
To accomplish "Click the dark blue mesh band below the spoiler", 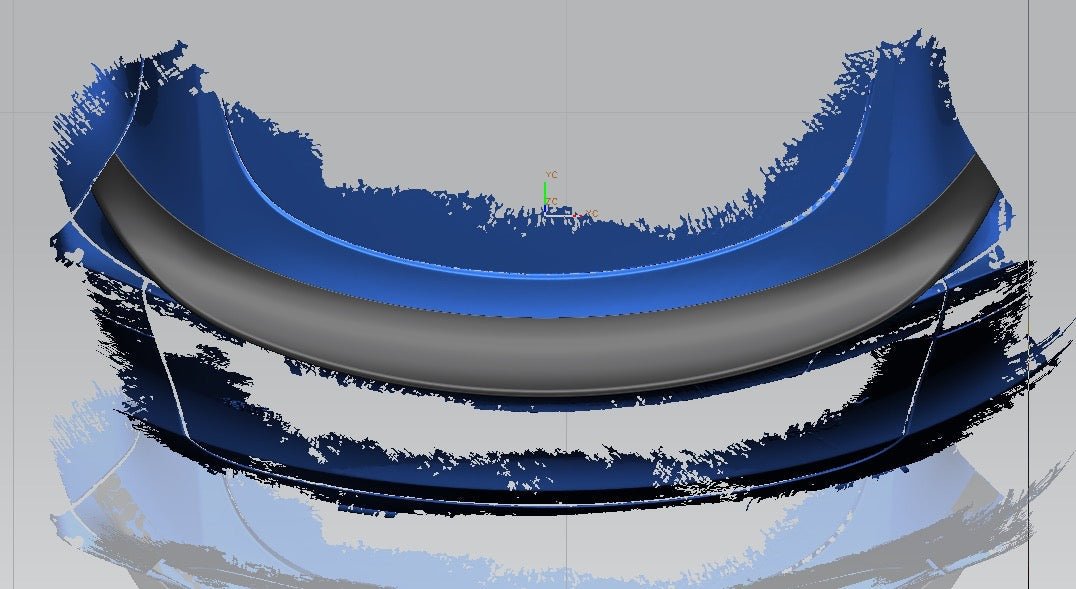I will pos(540,478).
